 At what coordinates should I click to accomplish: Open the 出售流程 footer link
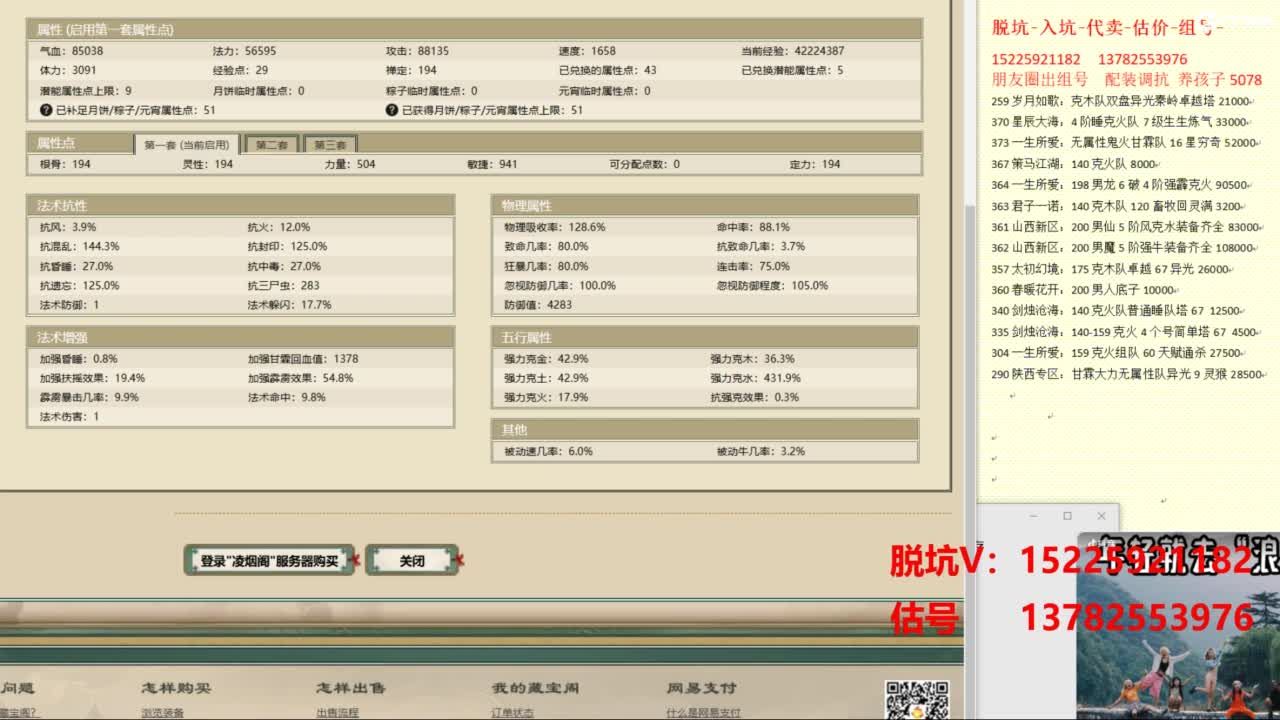(x=337, y=713)
